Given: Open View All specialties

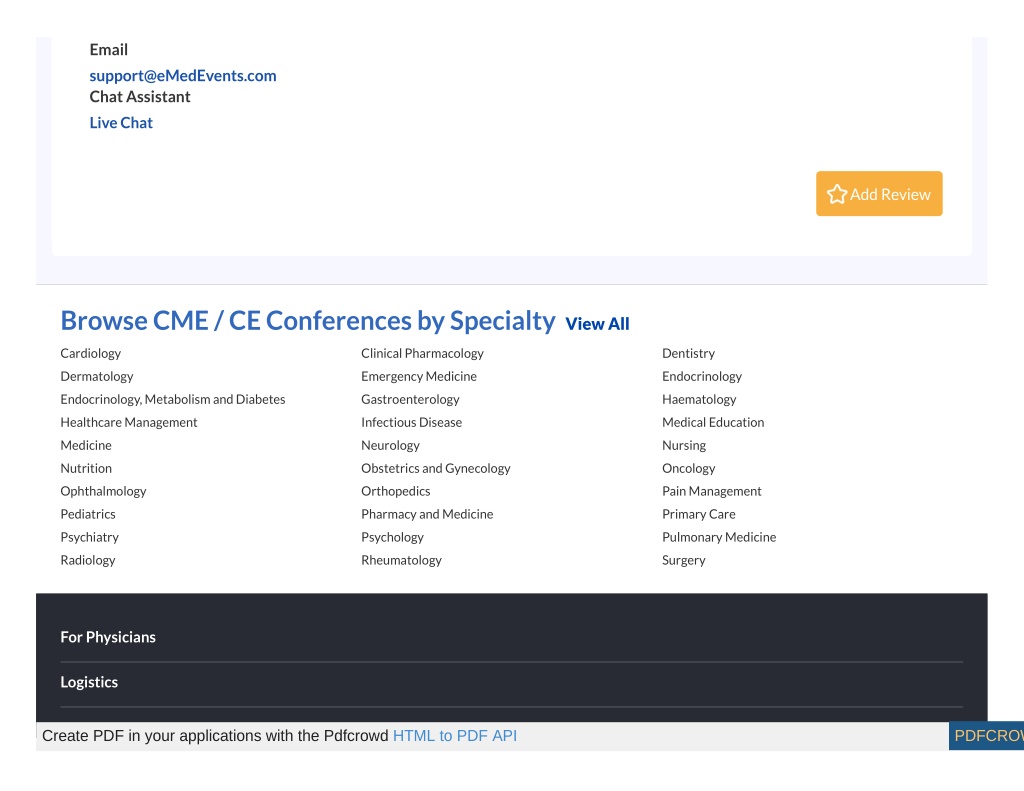Looking at the screenshot, I should pos(597,324).
